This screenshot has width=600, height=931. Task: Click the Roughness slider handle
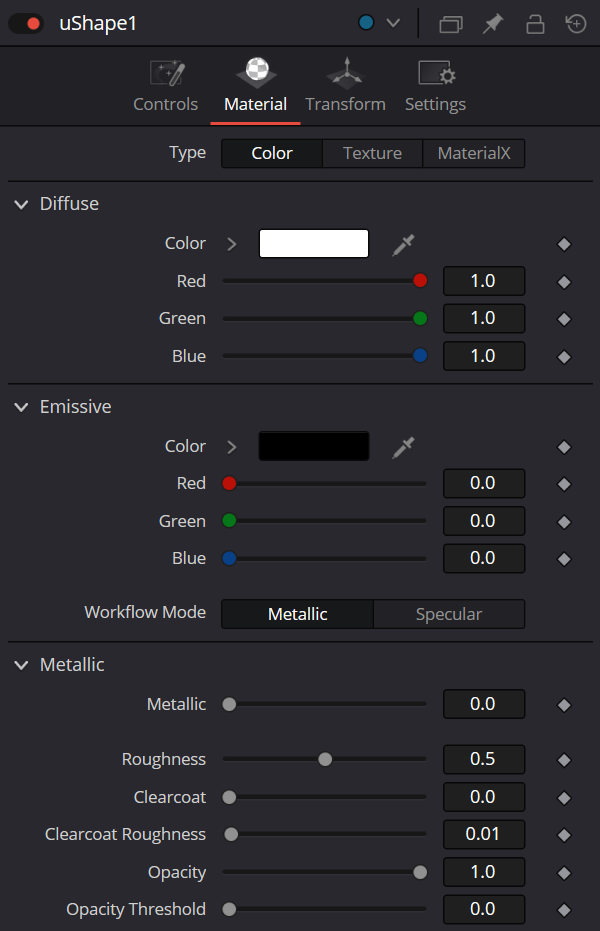325,759
